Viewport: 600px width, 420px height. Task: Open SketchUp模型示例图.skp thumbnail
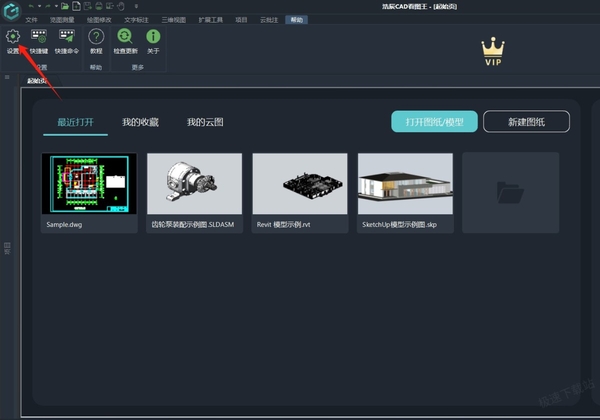tap(405, 184)
